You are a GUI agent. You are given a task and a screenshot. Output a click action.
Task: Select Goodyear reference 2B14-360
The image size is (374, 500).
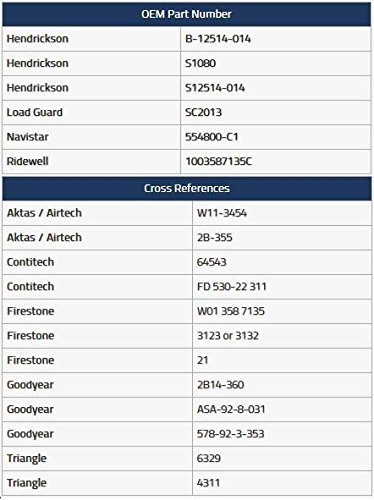click(x=220, y=385)
